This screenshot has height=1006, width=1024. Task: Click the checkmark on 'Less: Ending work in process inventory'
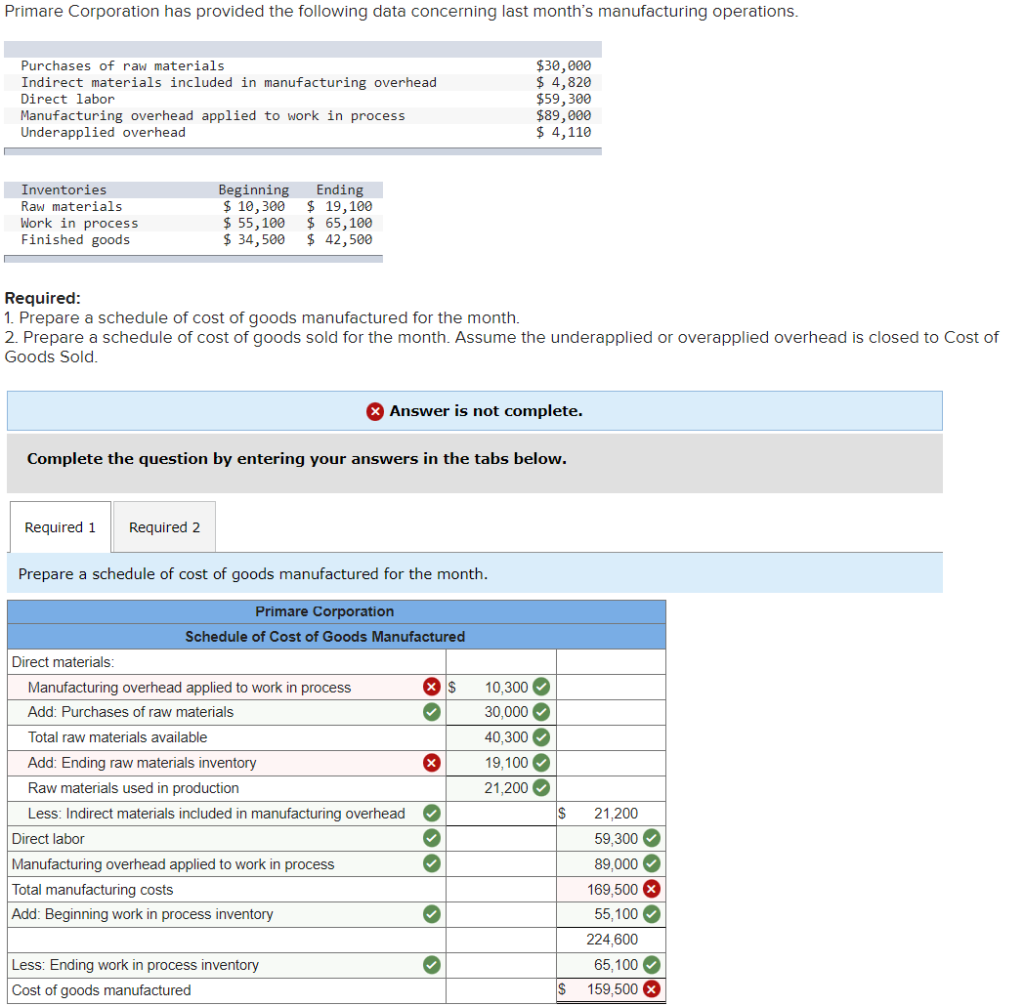(431, 964)
